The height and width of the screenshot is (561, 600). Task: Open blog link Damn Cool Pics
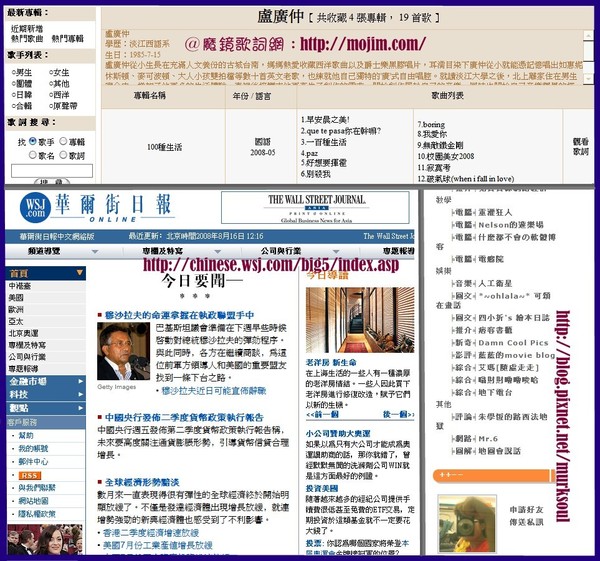coord(513,343)
